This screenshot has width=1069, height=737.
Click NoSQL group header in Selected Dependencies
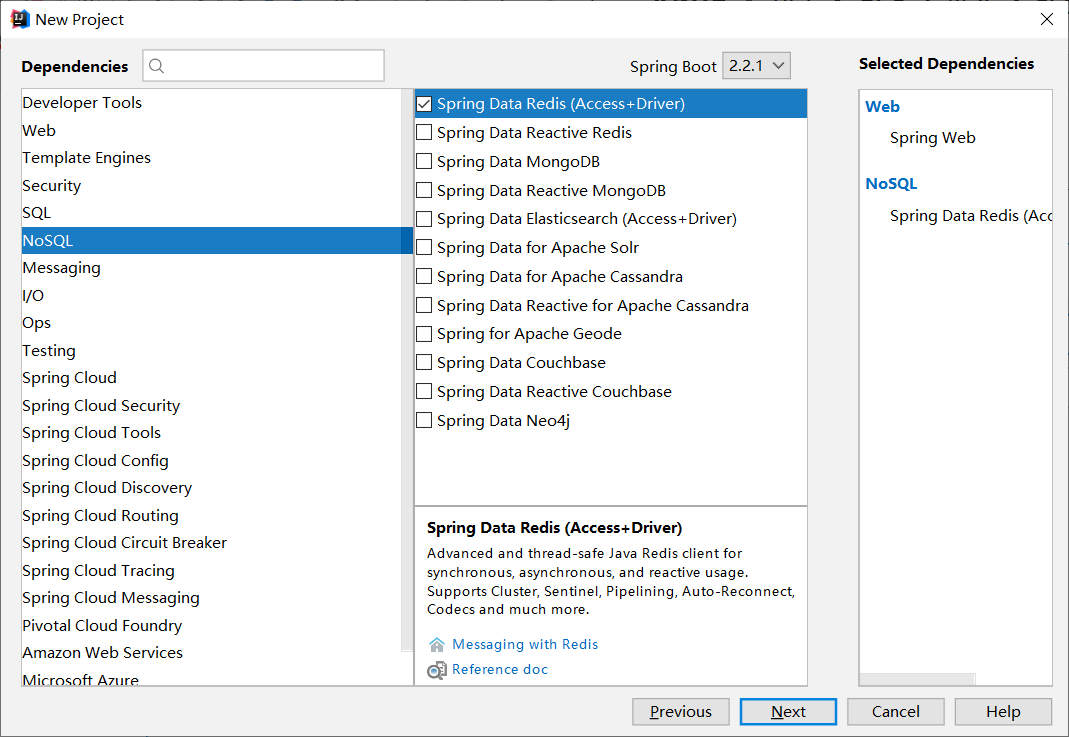pyautogui.click(x=891, y=184)
